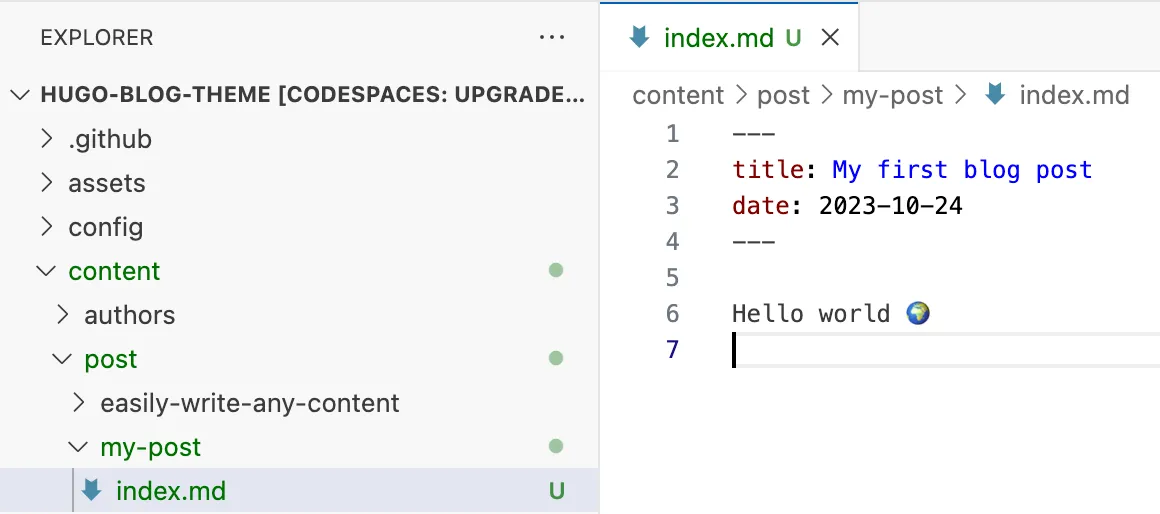Click markdown file icon beside index.md in tree
Image resolution: width=1160 pixels, height=514 pixels.
[x=92, y=491]
